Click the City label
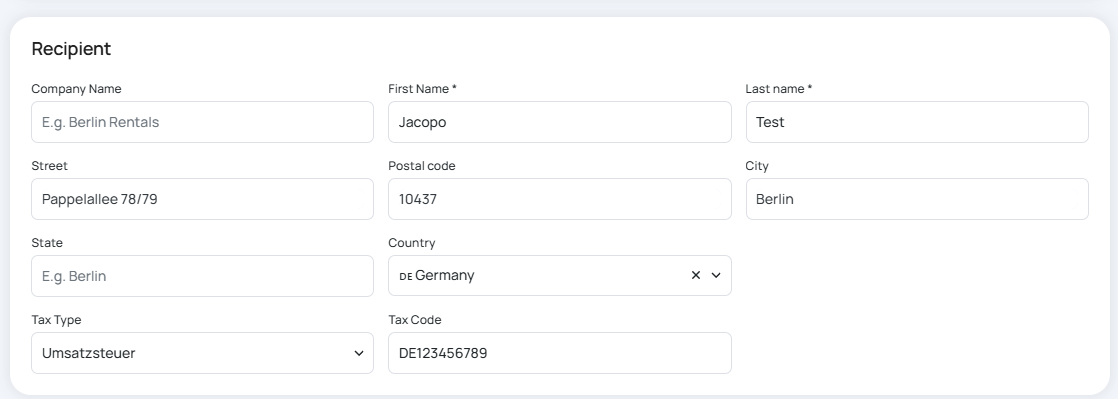 pos(757,166)
